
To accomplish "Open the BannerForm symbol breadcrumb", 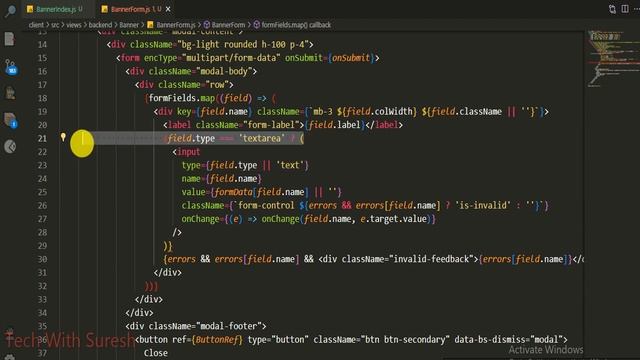I will [x=228, y=25].
